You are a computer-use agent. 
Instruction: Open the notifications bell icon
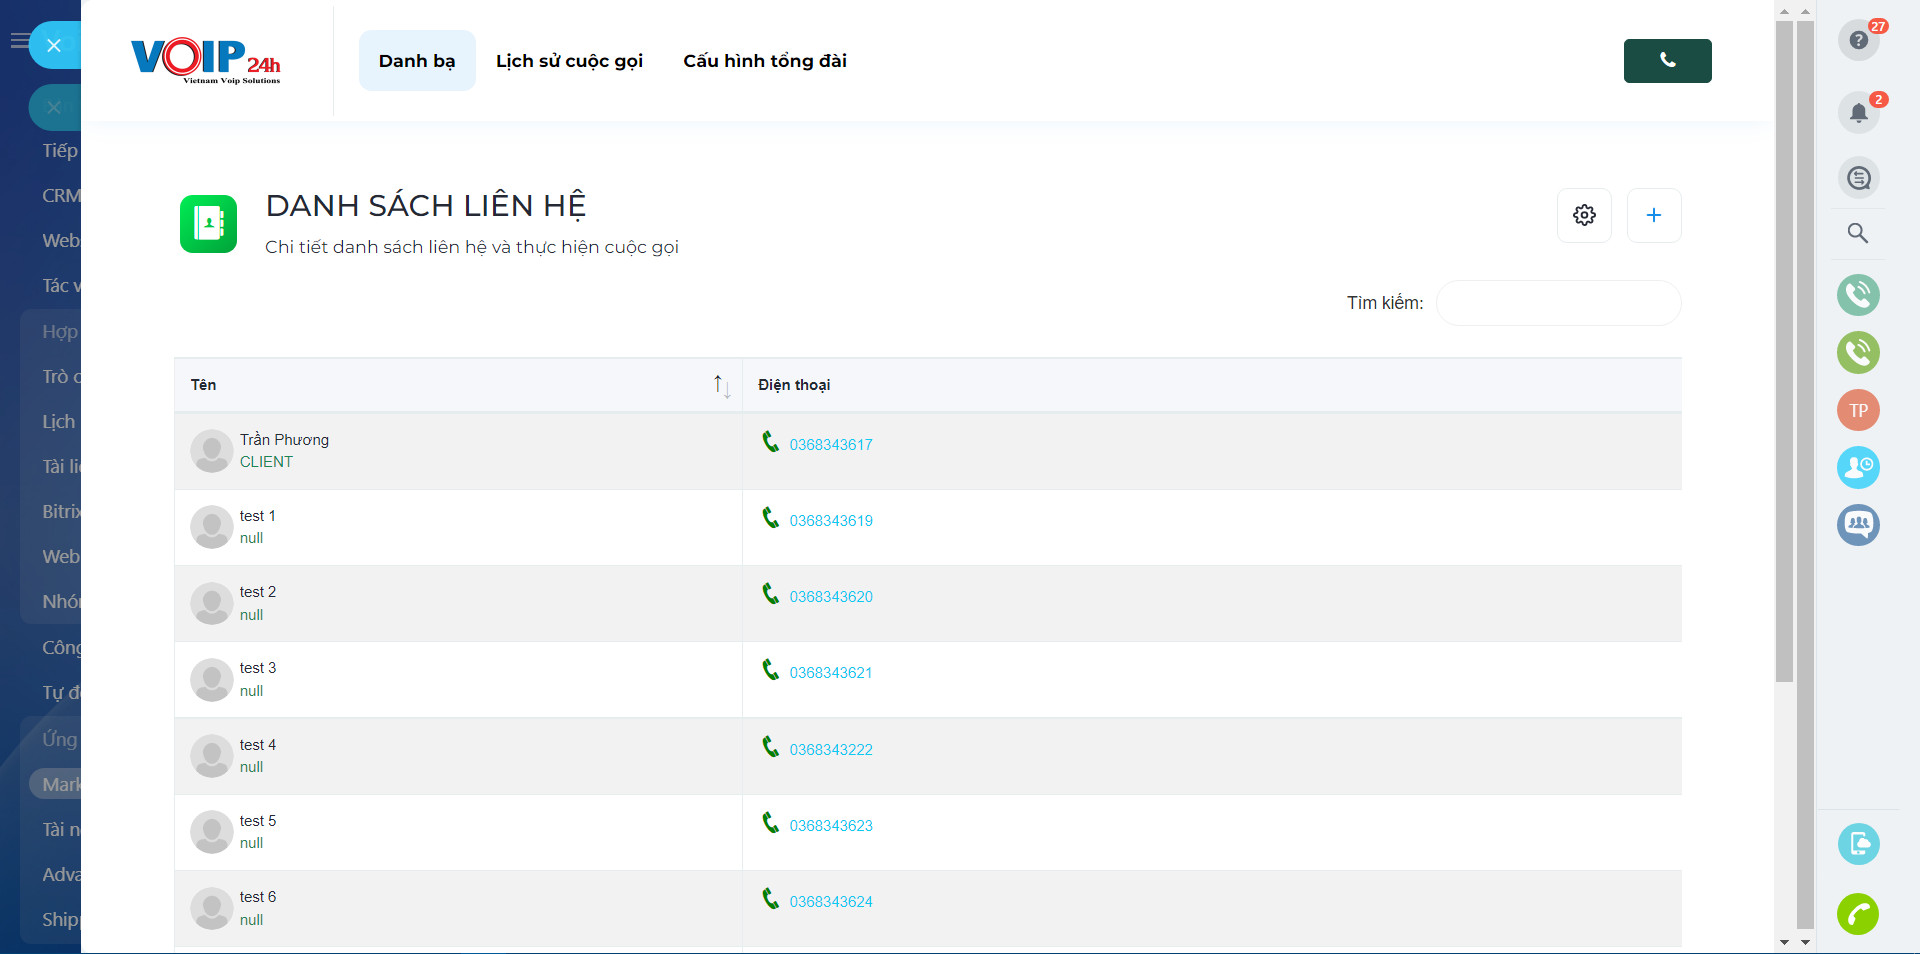(1858, 112)
